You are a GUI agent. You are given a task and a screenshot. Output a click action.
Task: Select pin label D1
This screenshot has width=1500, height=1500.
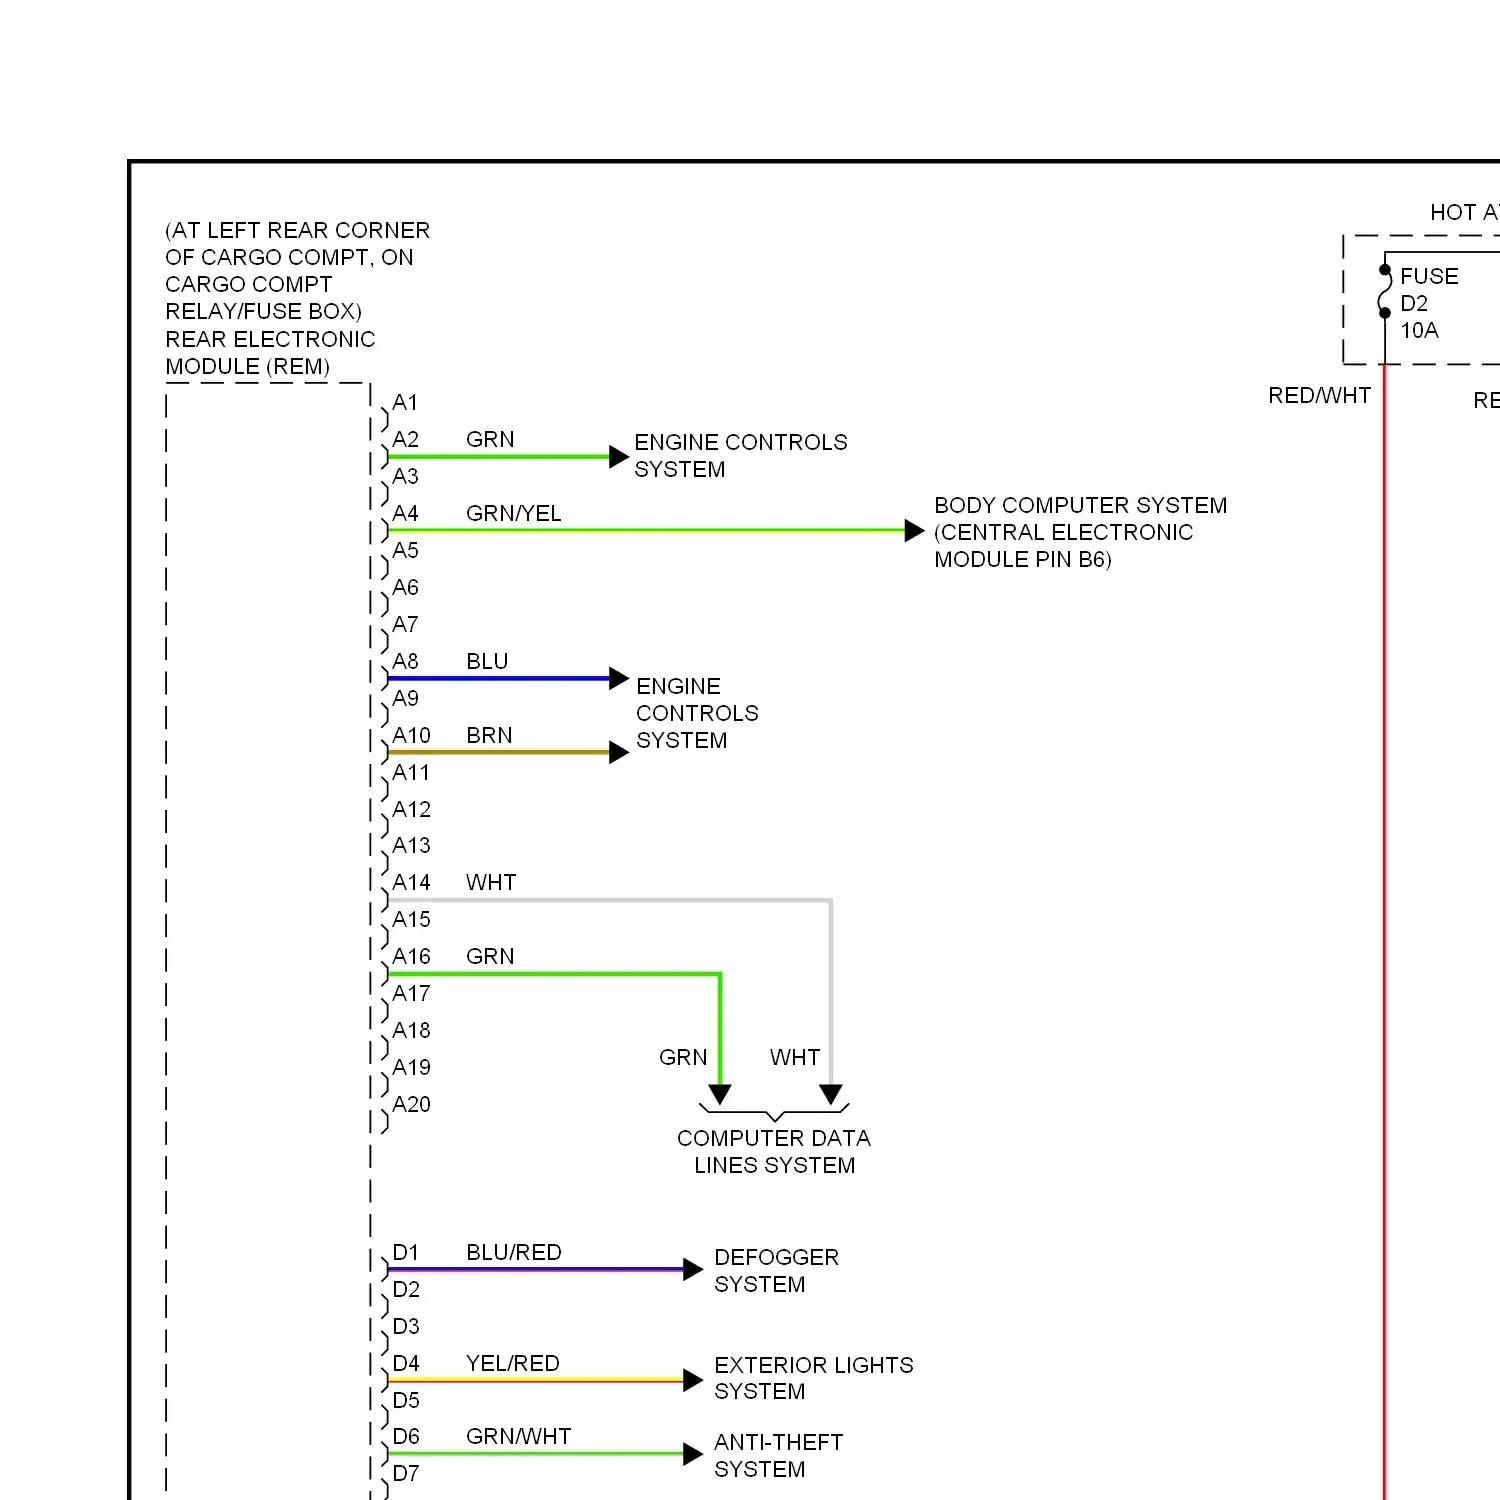pos(405,1253)
